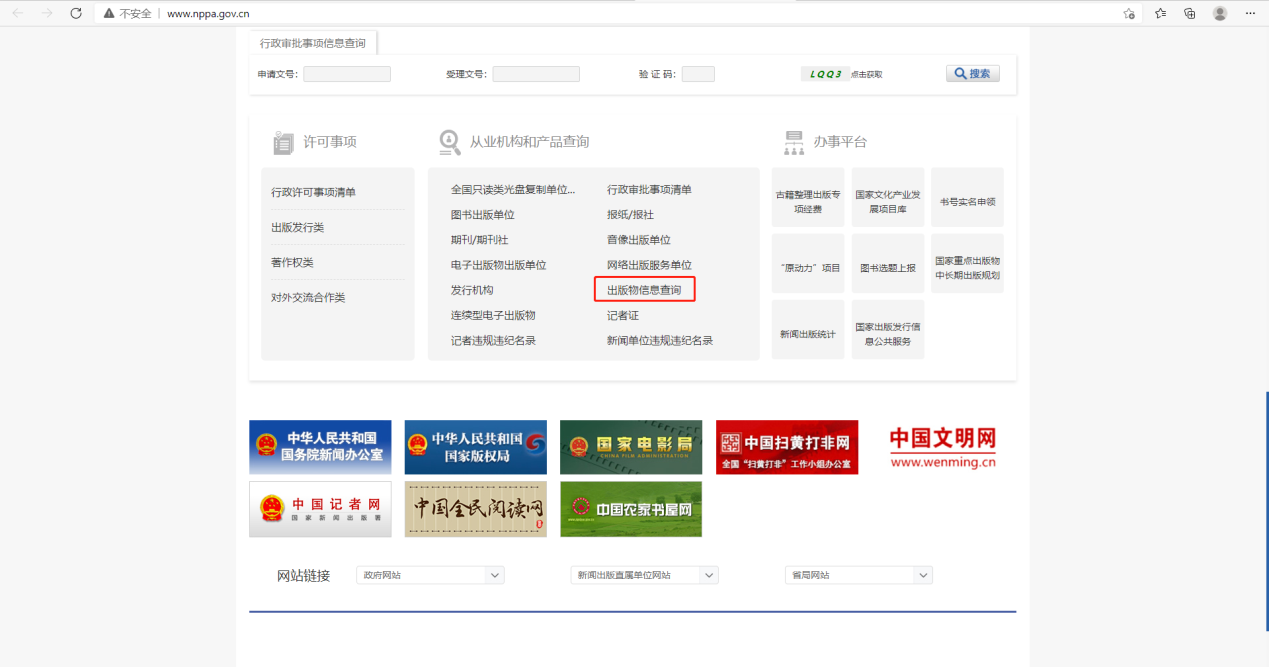Open the 省局网站 dropdown
The image size is (1269, 667).
pyautogui.click(x=857, y=575)
